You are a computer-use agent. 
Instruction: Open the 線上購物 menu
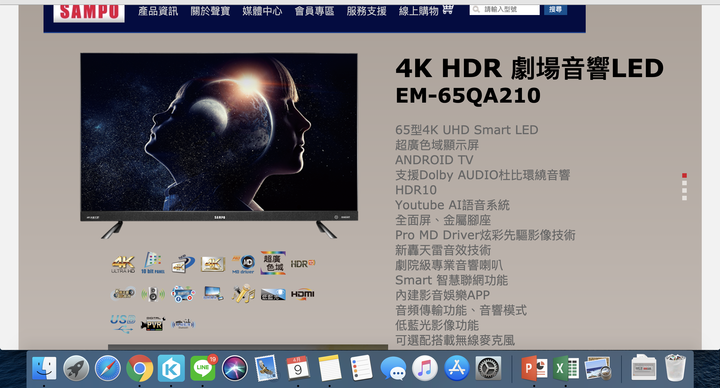click(x=419, y=11)
